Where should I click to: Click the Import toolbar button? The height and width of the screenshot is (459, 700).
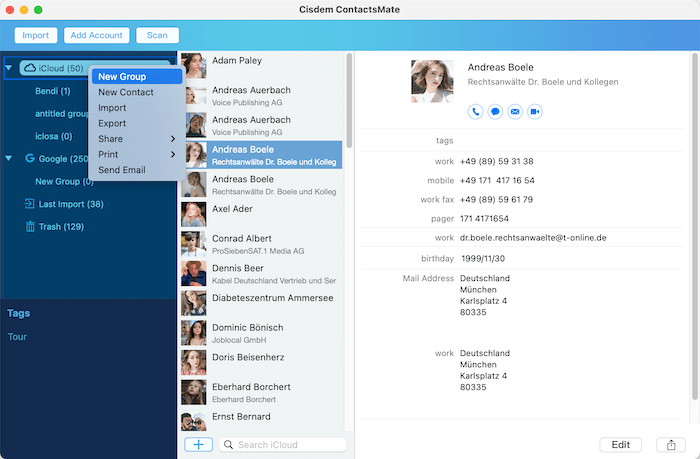tap(36, 35)
